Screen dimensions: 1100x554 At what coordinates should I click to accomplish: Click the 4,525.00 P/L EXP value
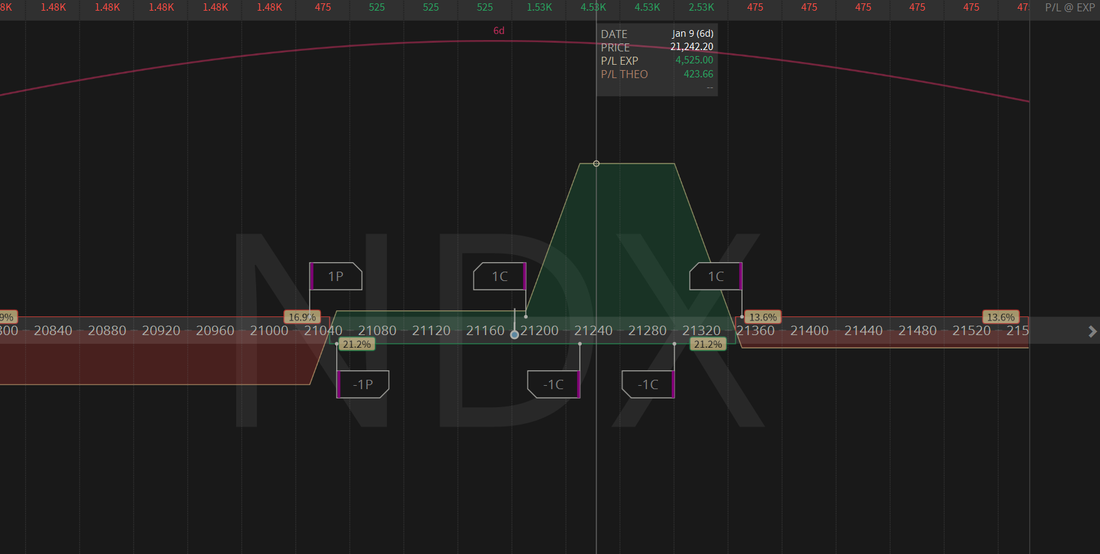tap(695, 60)
